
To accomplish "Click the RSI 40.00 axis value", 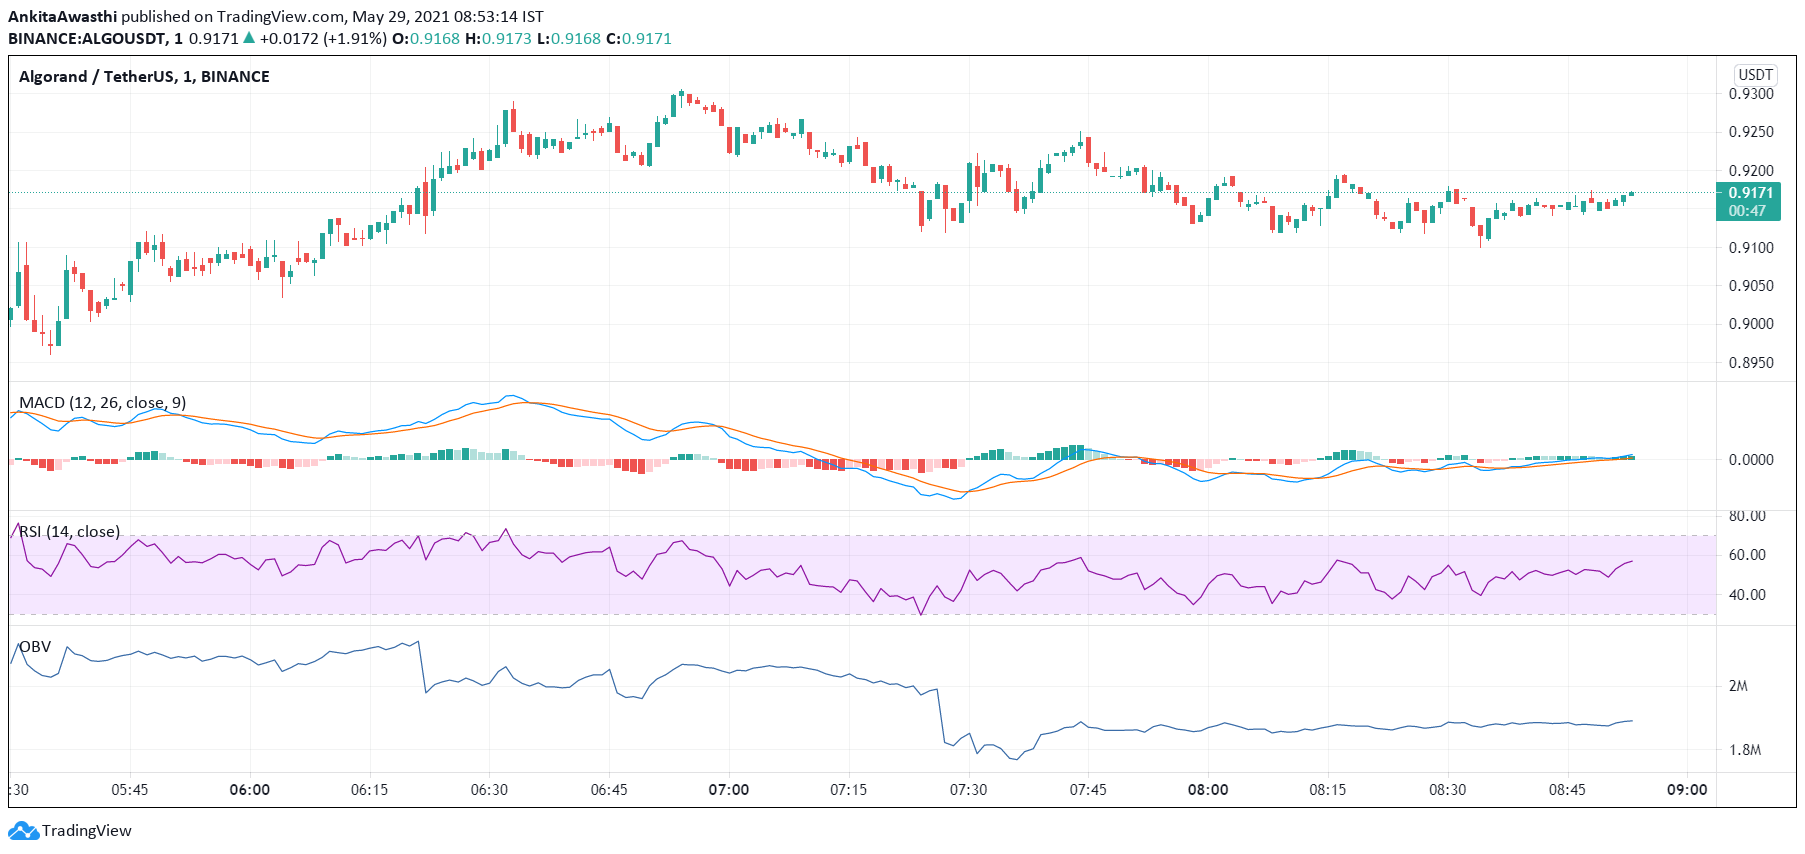I will [x=1748, y=595].
